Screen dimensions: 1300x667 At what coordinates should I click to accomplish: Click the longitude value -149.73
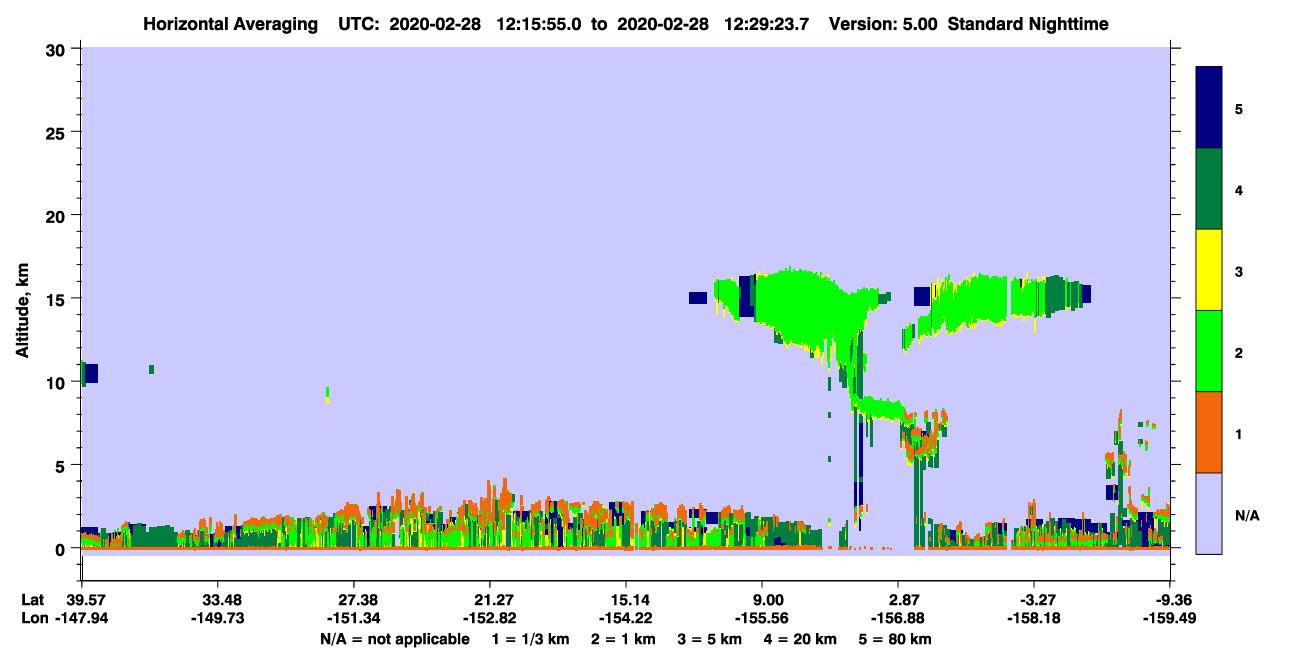point(217,618)
